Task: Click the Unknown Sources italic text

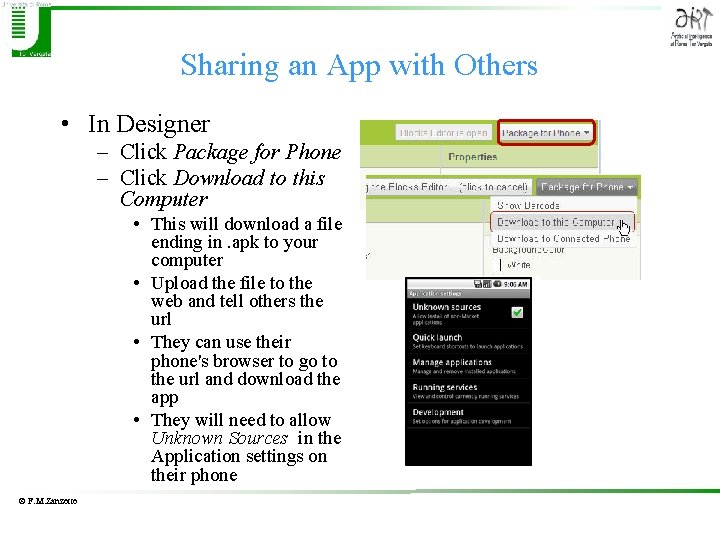Action: coord(219,438)
